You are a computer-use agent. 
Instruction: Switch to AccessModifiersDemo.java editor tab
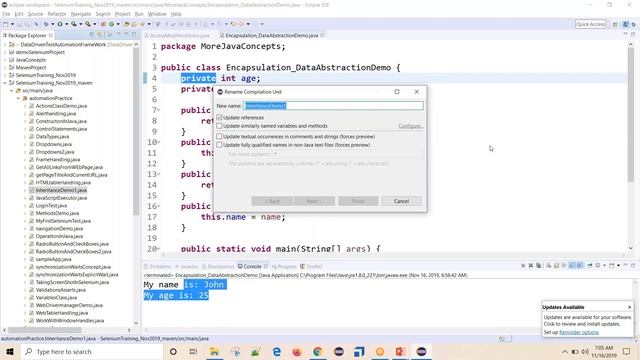tap(179, 36)
